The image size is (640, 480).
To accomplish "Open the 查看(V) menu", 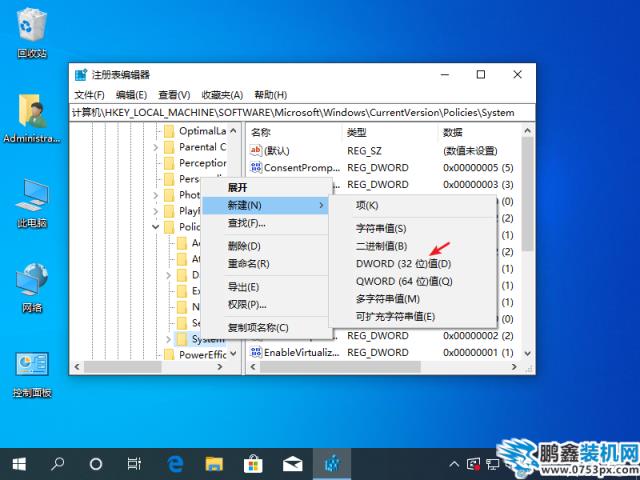I will pyautogui.click(x=174, y=95).
